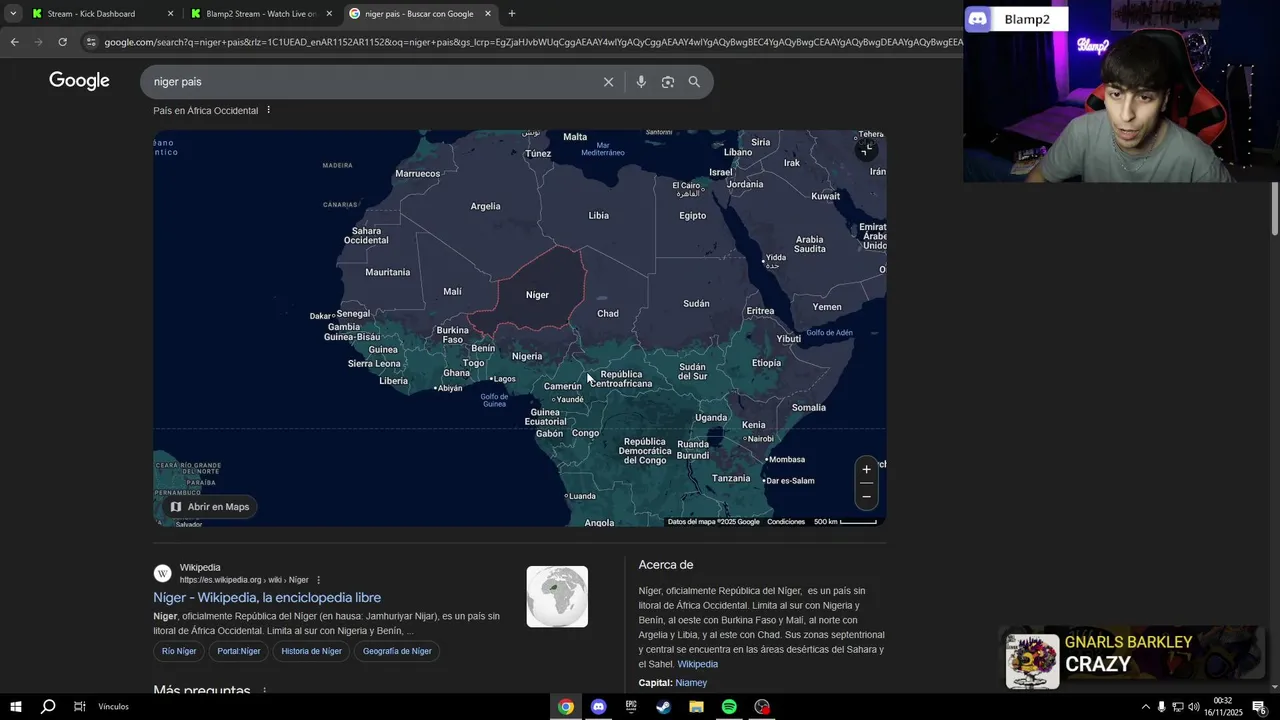Click the Egipto label on the map

(692, 216)
